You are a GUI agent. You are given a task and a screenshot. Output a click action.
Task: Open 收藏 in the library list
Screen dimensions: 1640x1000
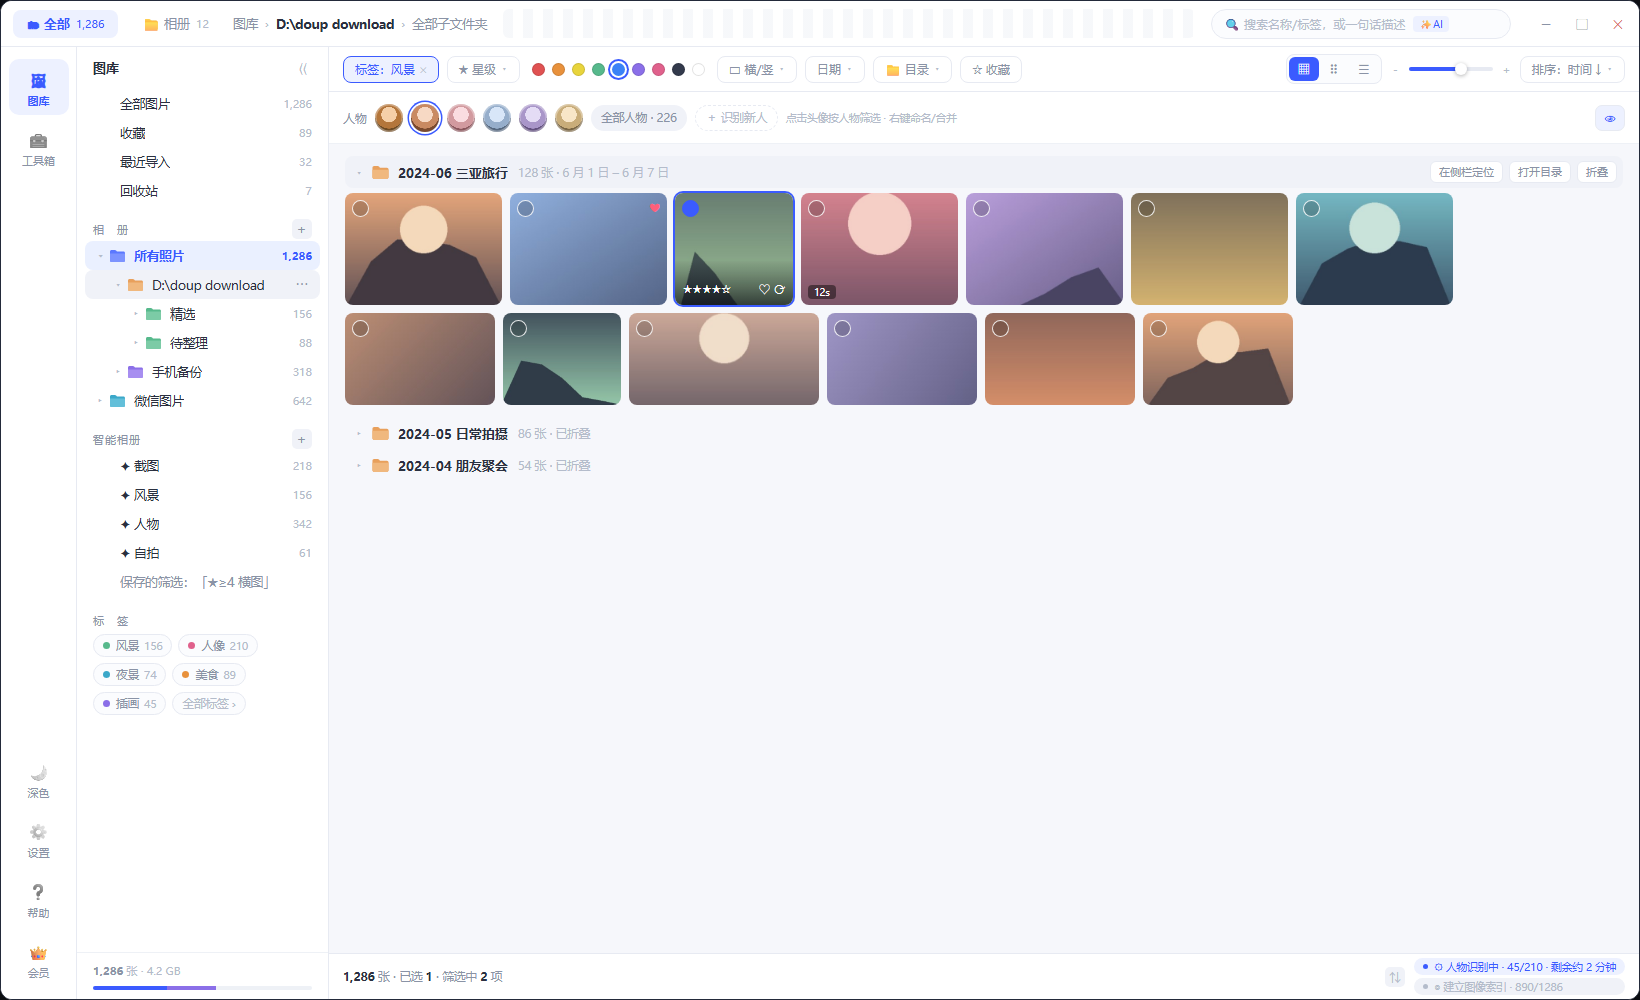(203, 133)
